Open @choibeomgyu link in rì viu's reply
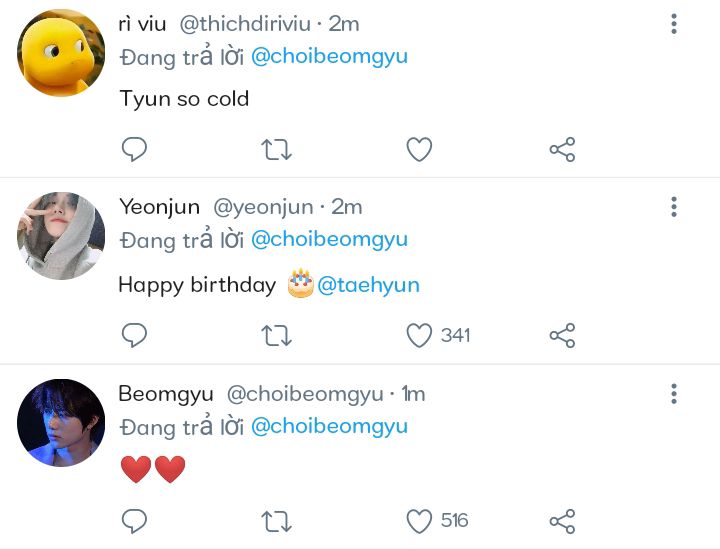720x549 pixels. (329, 56)
